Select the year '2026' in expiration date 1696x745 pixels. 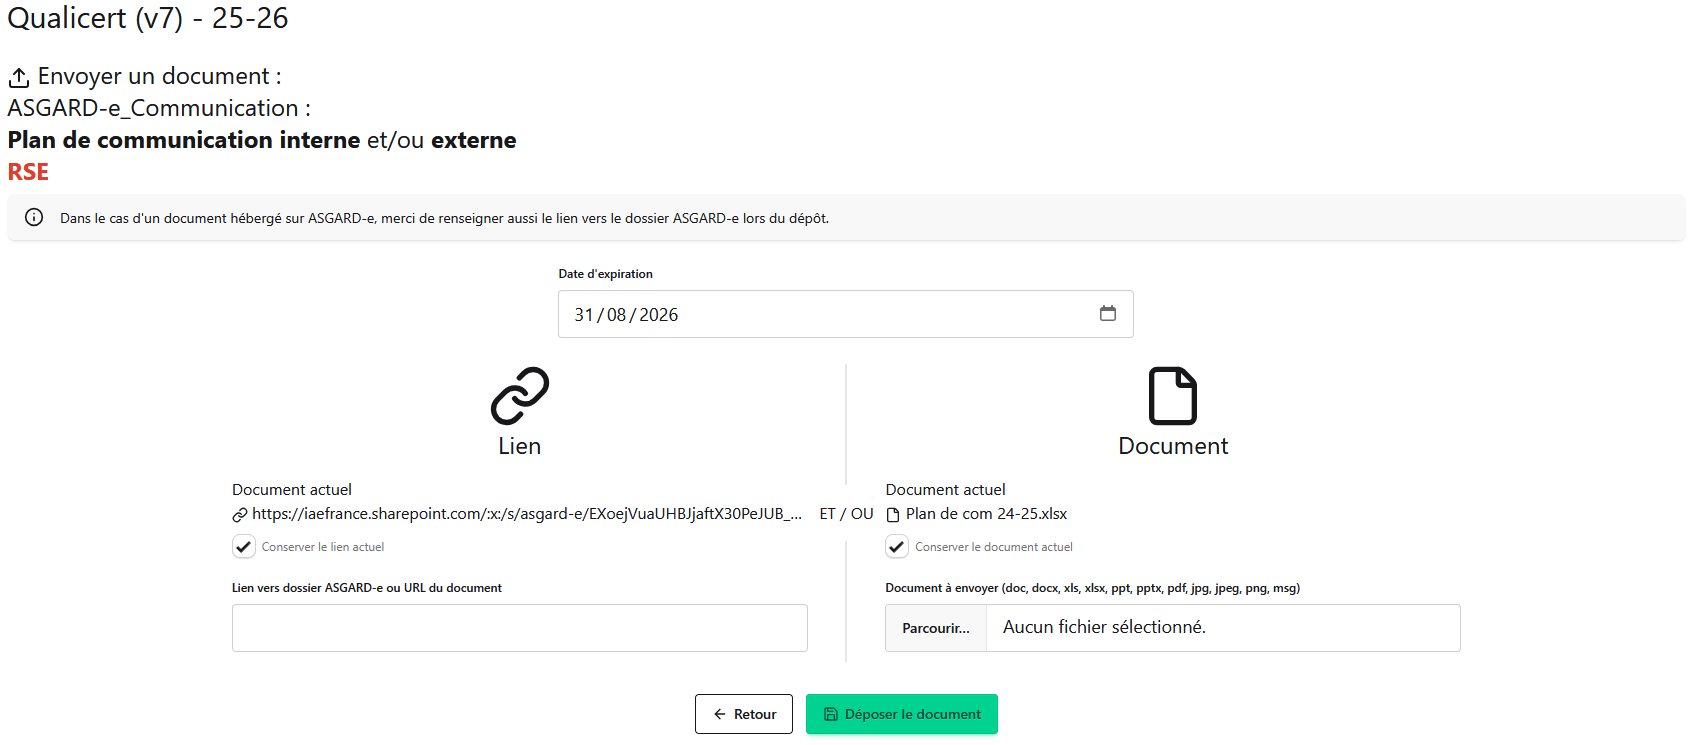658,315
